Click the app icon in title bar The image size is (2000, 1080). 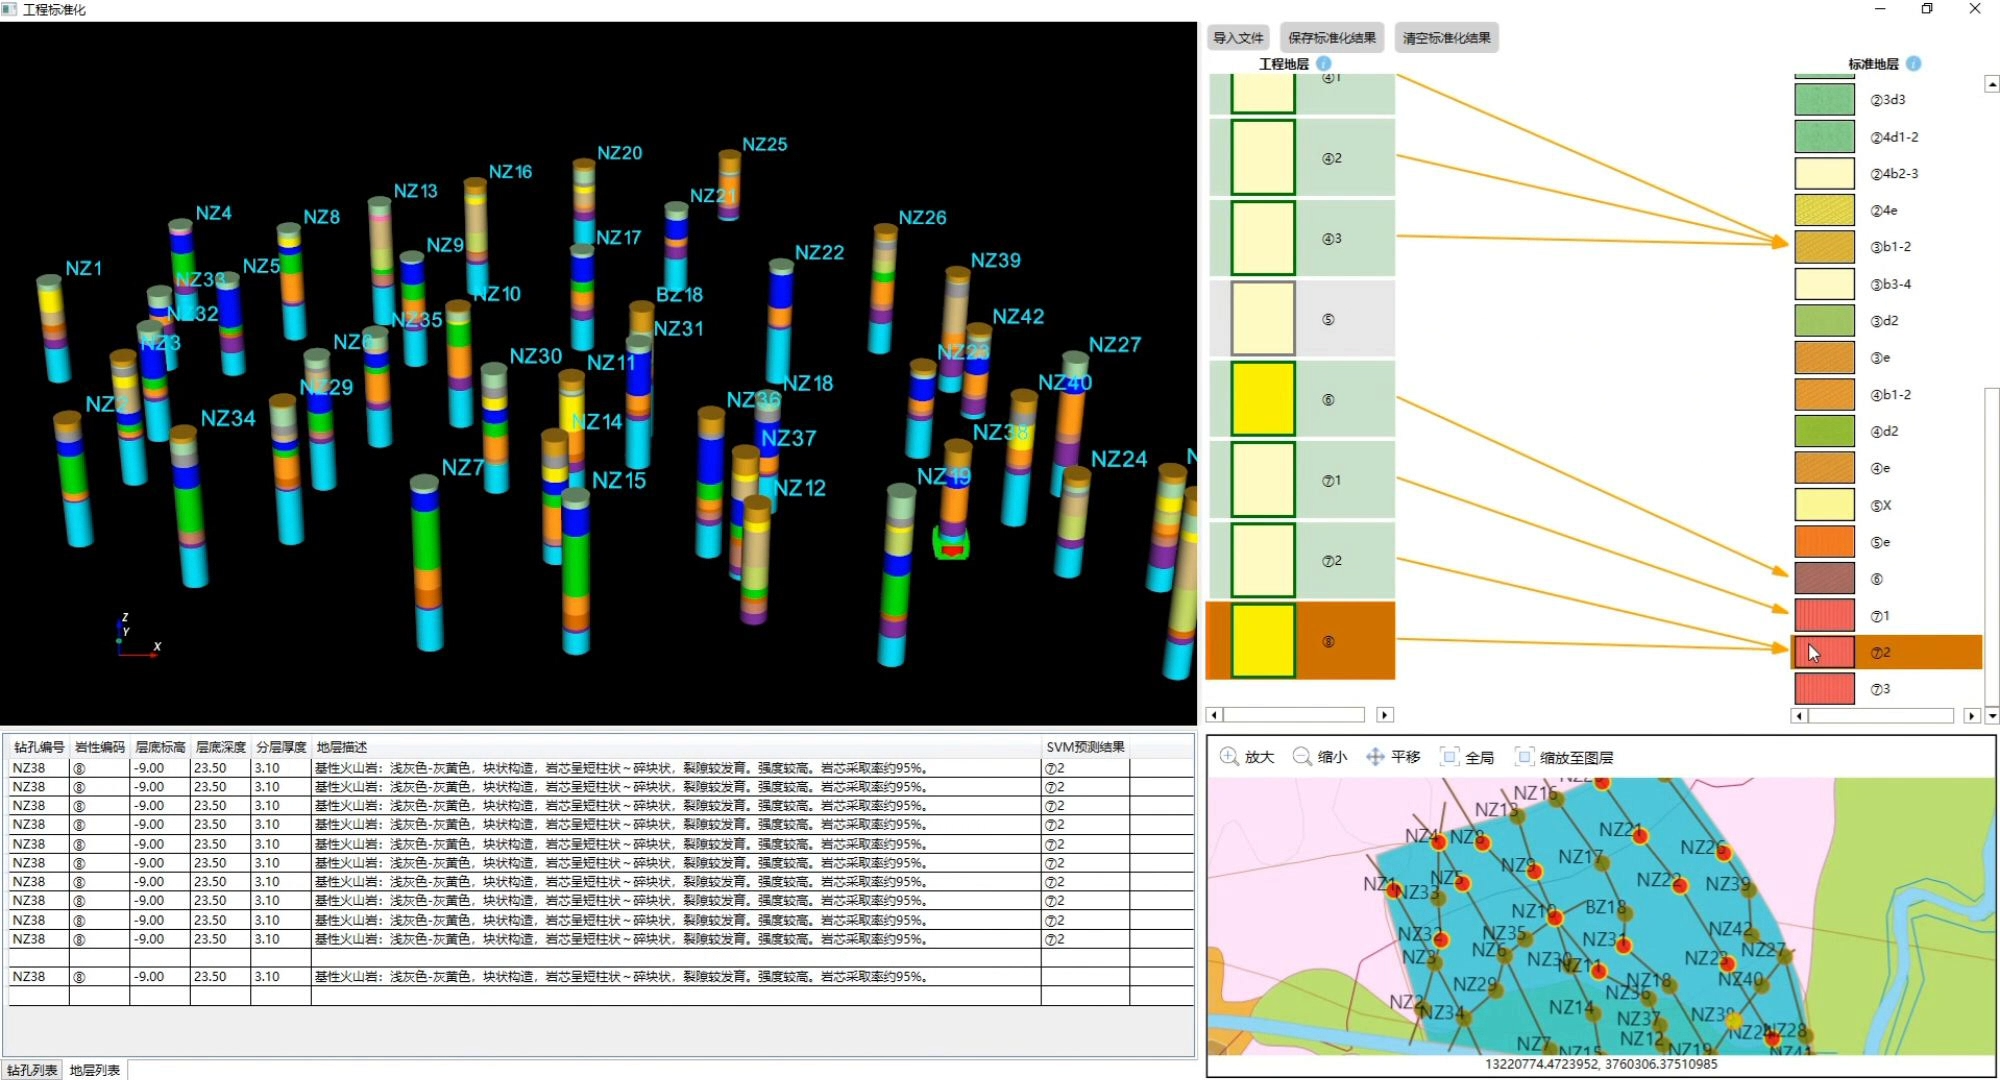point(10,9)
